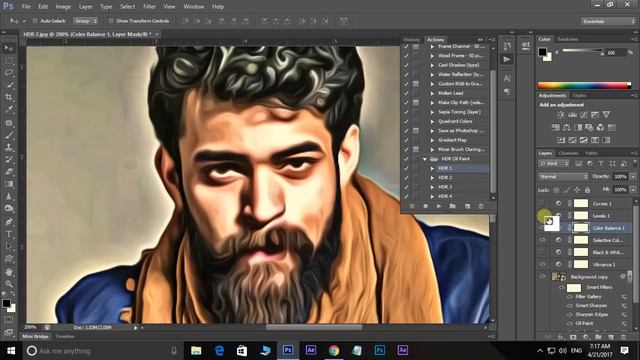The width and height of the screenshot is (640, 360).
Task: Select the Move tool in the toolbox
Action: 9,48
